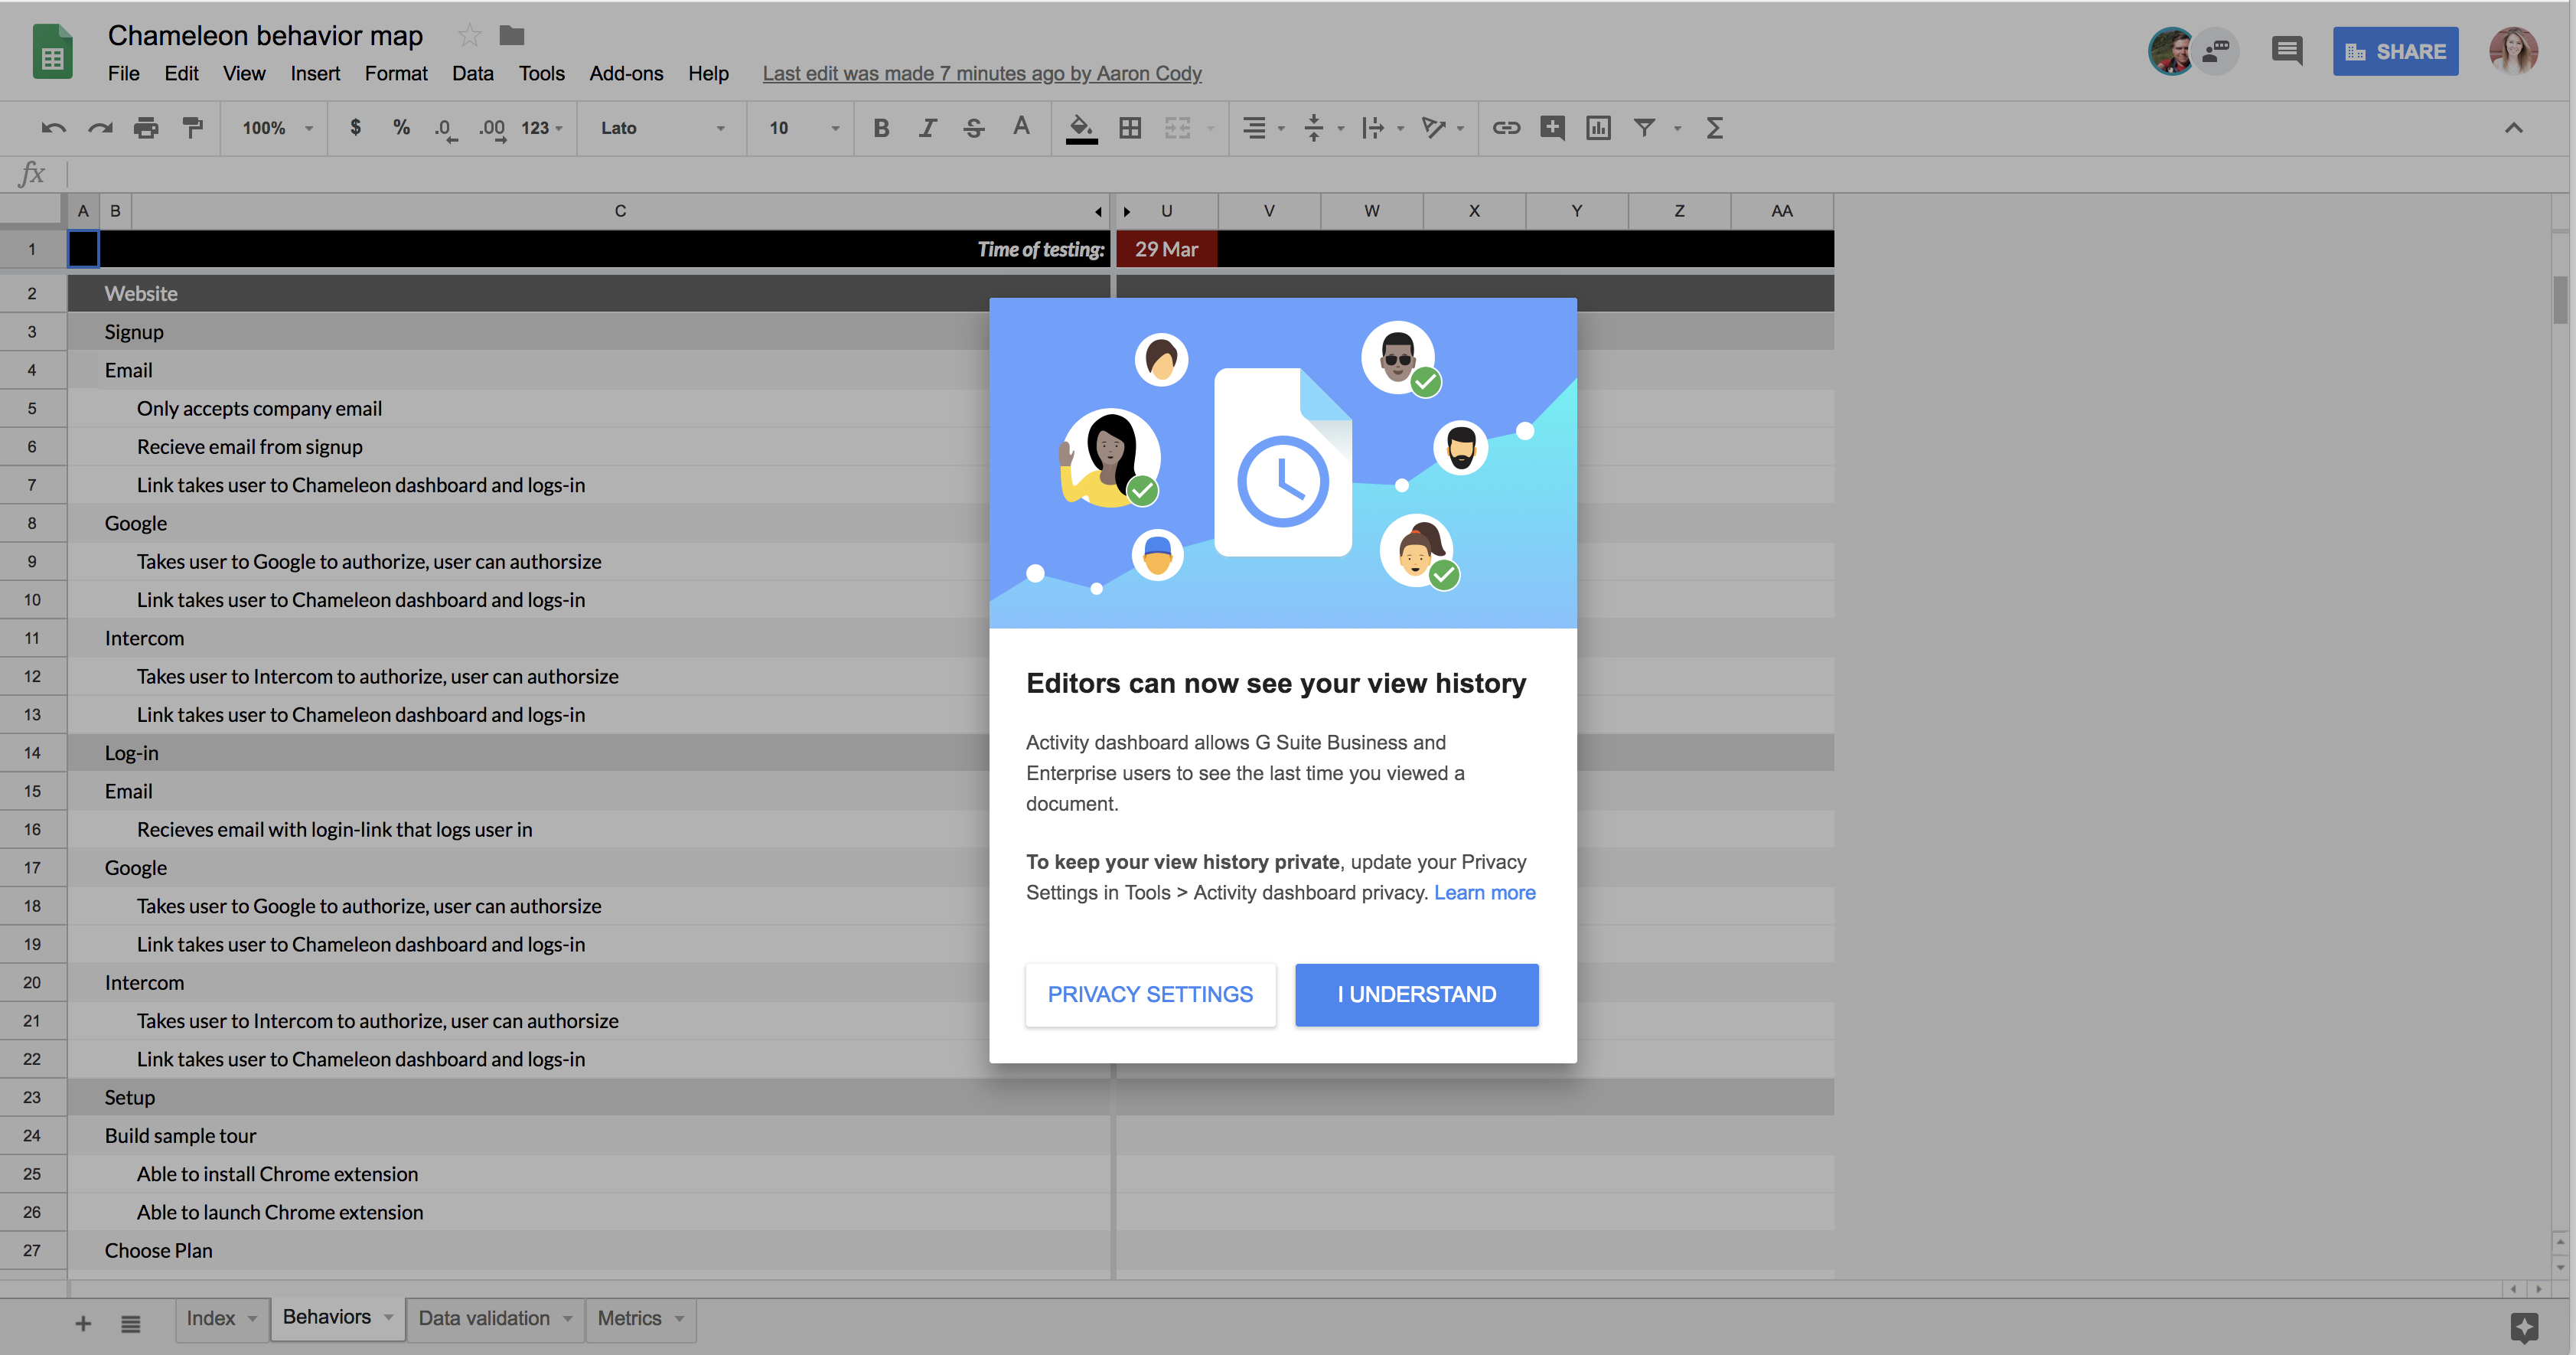Open the Add-ons menu
2576x1355 pixels.
click(x=626, y=73)
